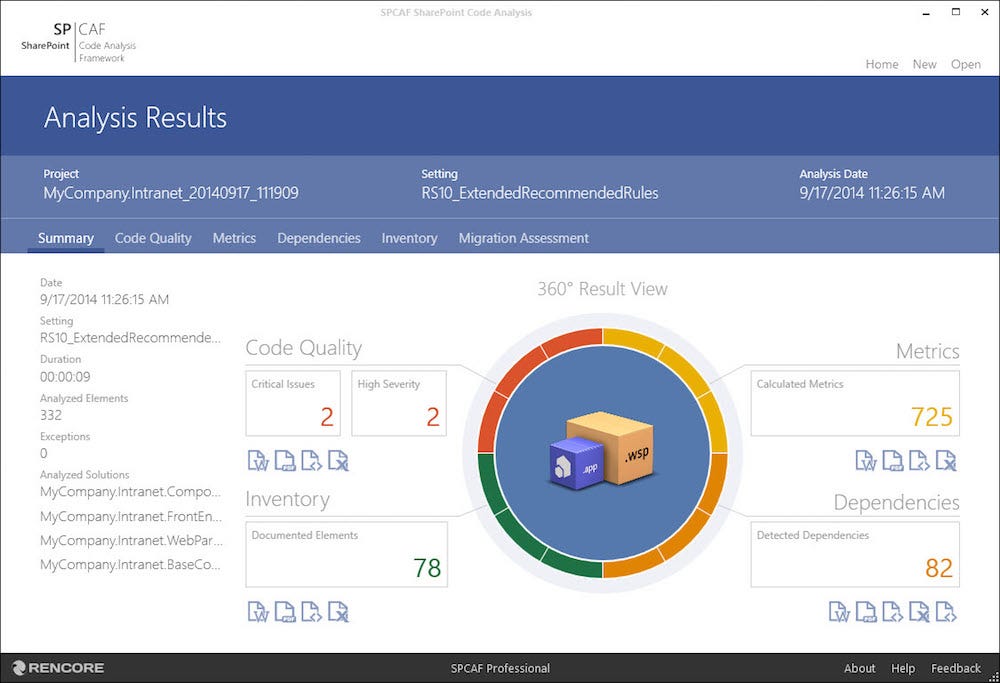Click the last Dependencies code-file icon after Excel

(x=946, y=611)
